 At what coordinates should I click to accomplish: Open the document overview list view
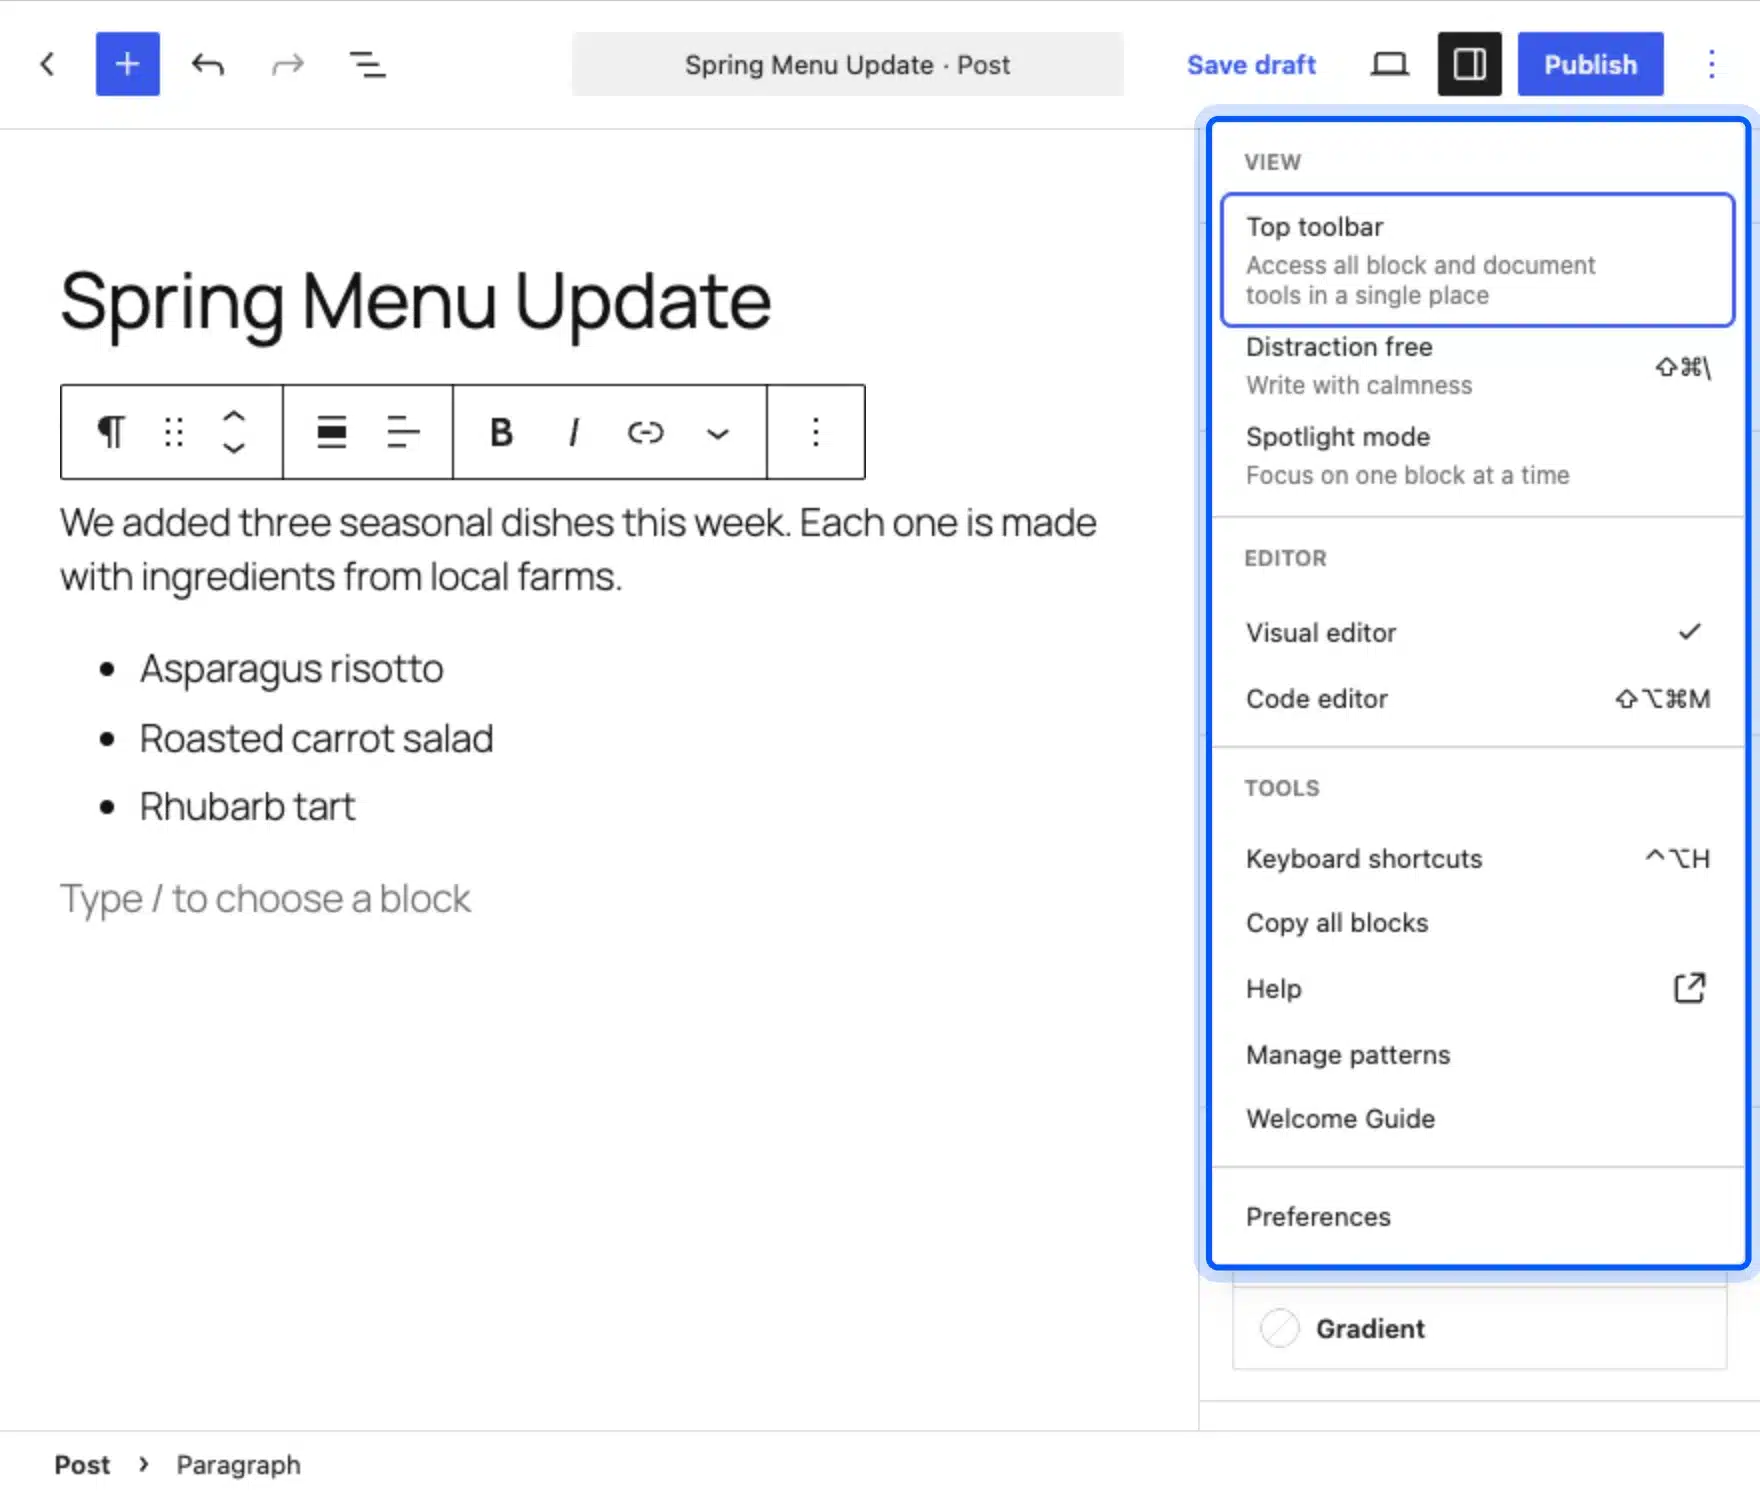(x=367, y=65)
